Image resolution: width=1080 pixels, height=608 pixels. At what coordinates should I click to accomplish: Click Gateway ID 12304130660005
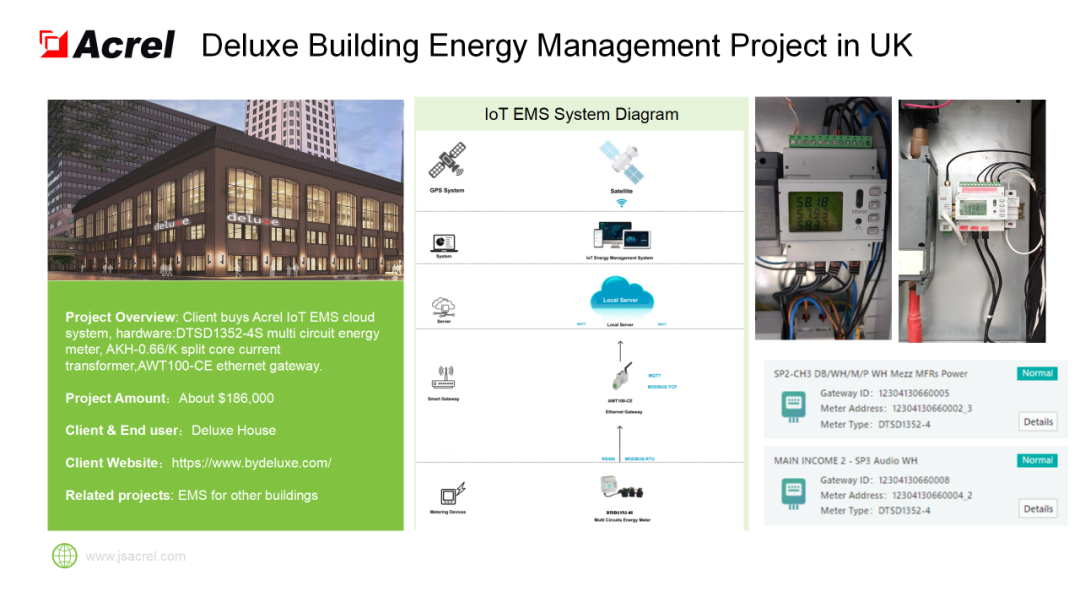point(884,393)
